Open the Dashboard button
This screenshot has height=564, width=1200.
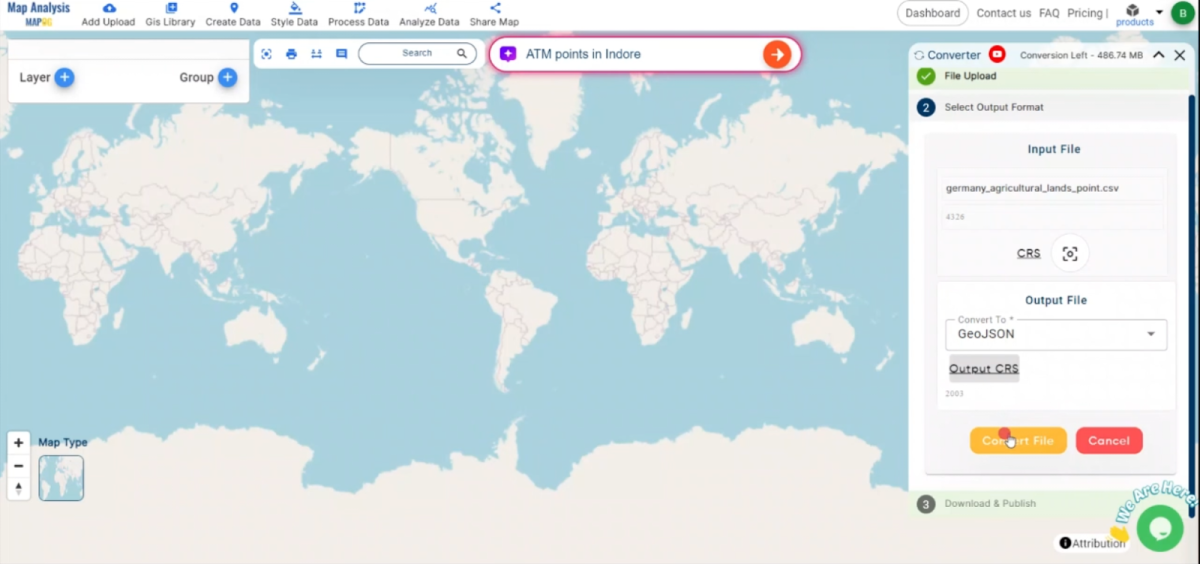pos(933,13)
